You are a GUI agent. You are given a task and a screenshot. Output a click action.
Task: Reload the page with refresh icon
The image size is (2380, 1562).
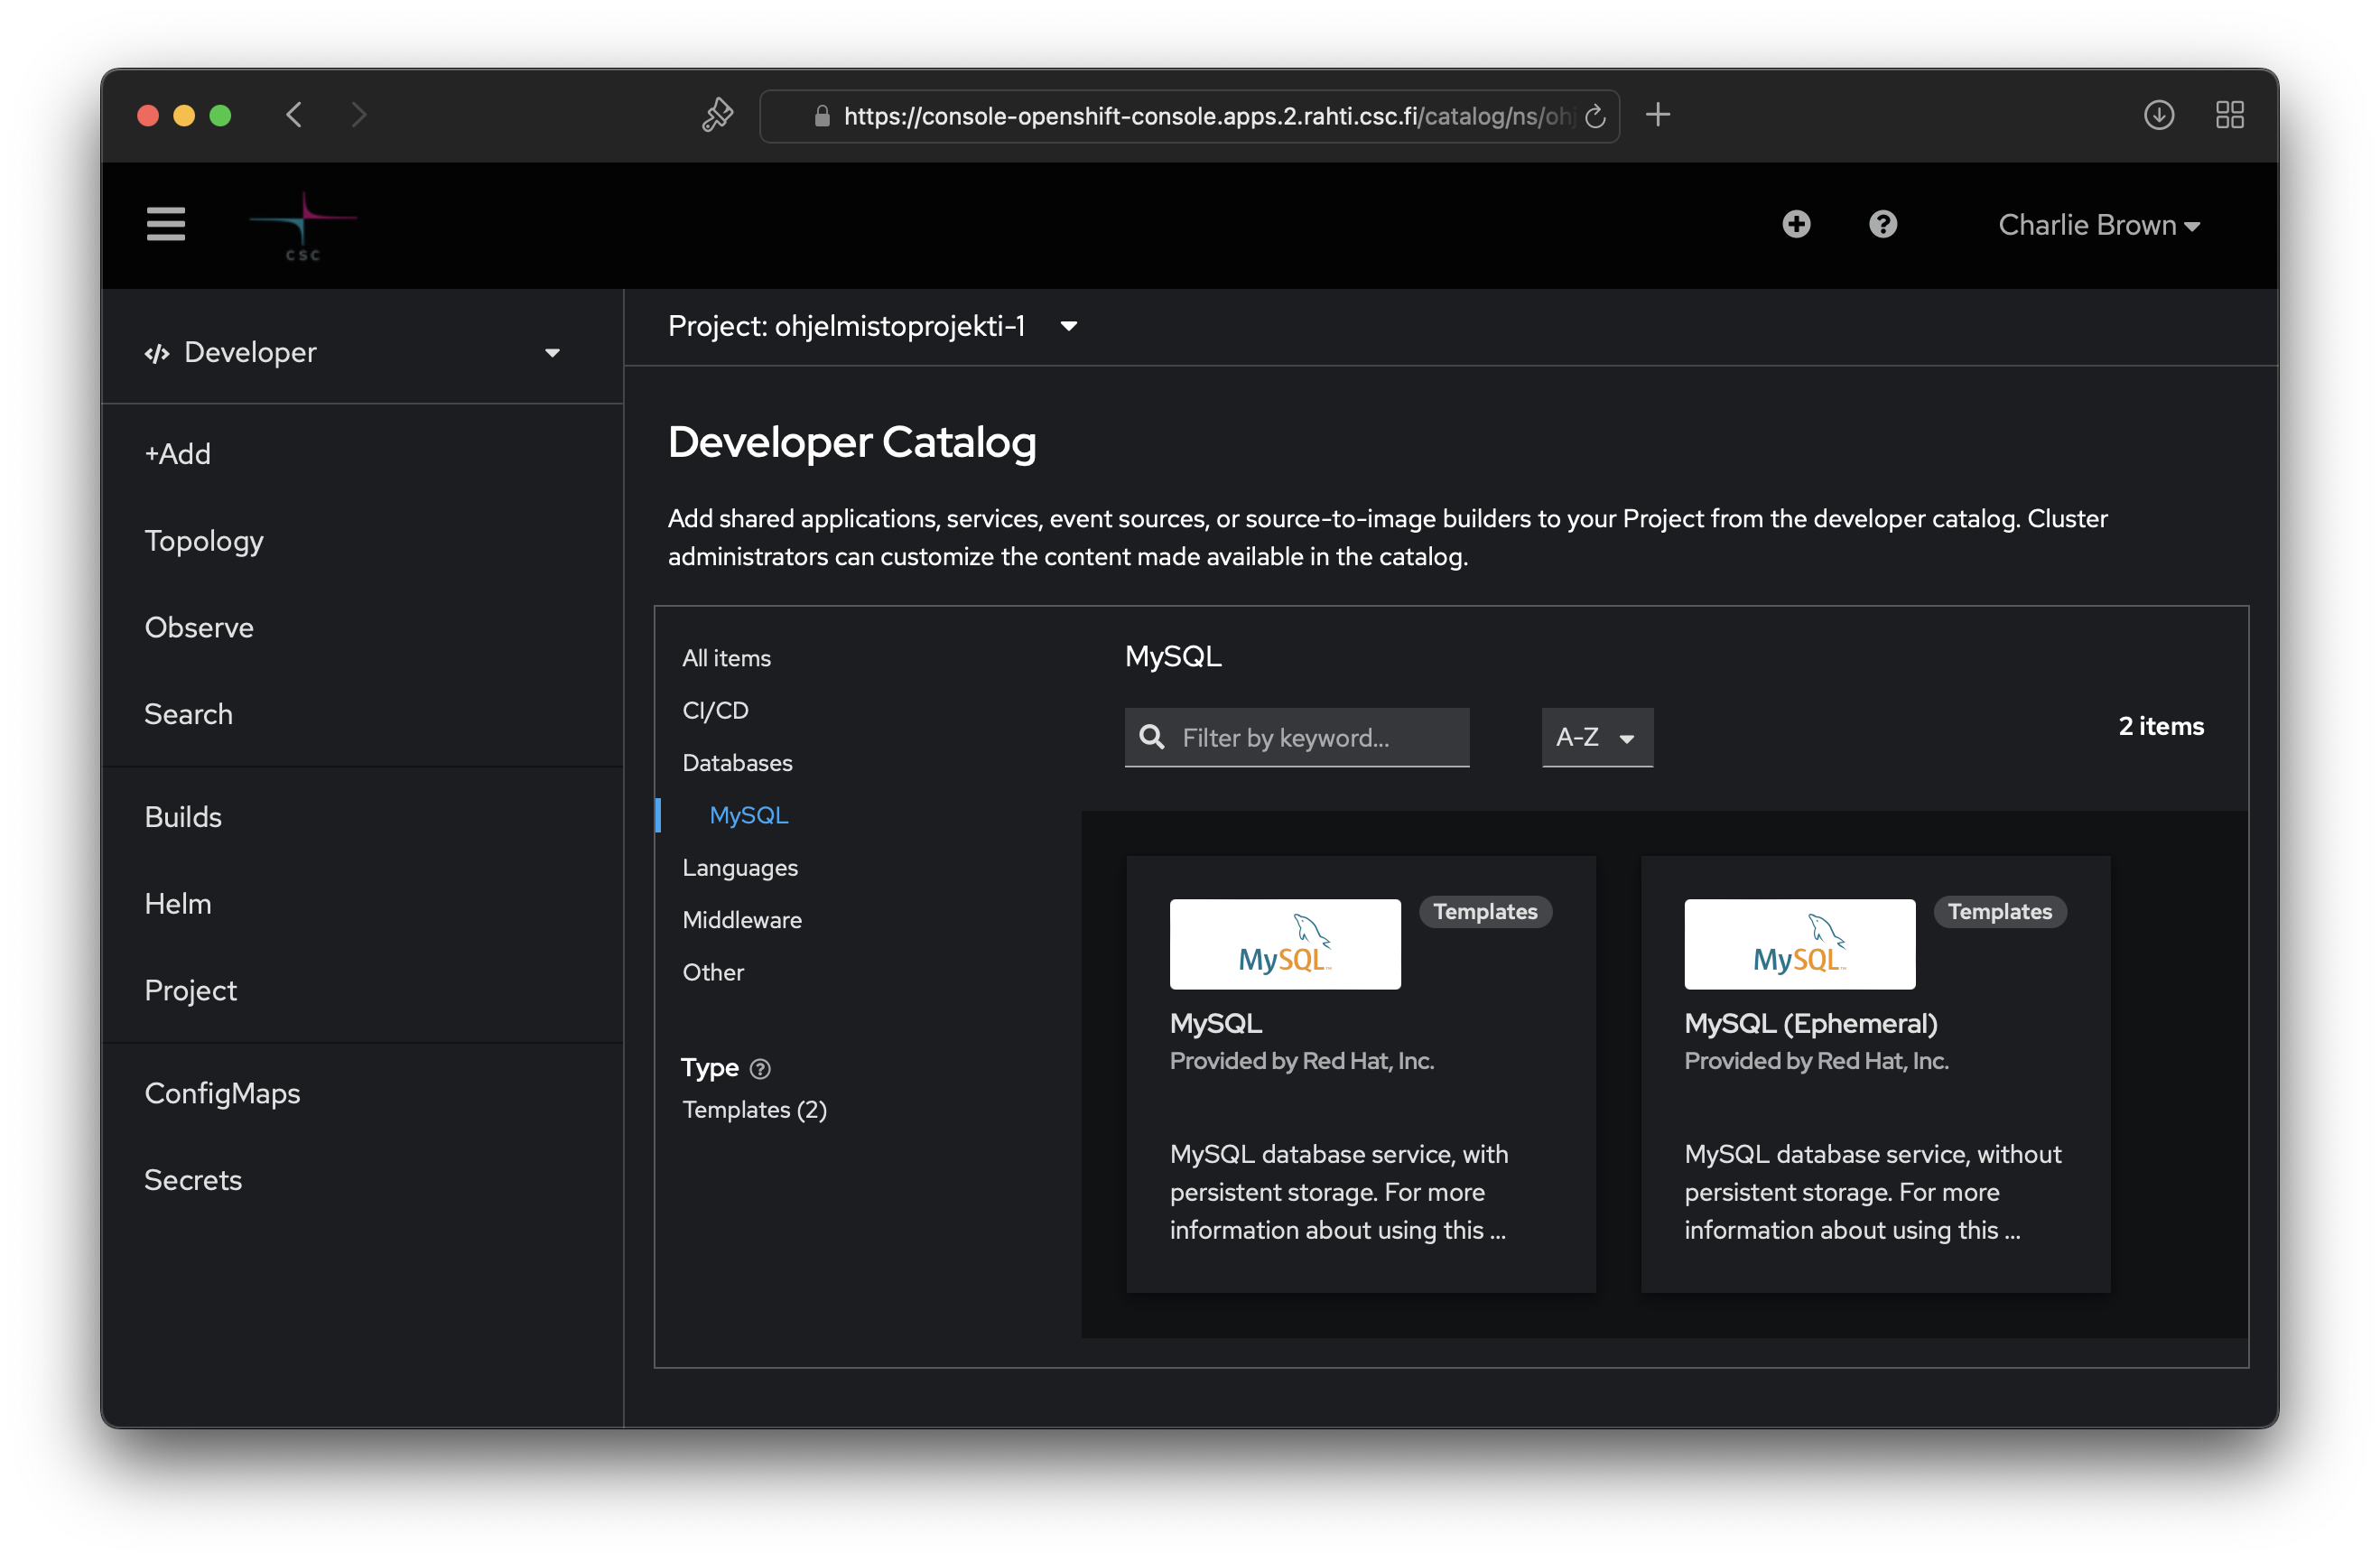1595,116
